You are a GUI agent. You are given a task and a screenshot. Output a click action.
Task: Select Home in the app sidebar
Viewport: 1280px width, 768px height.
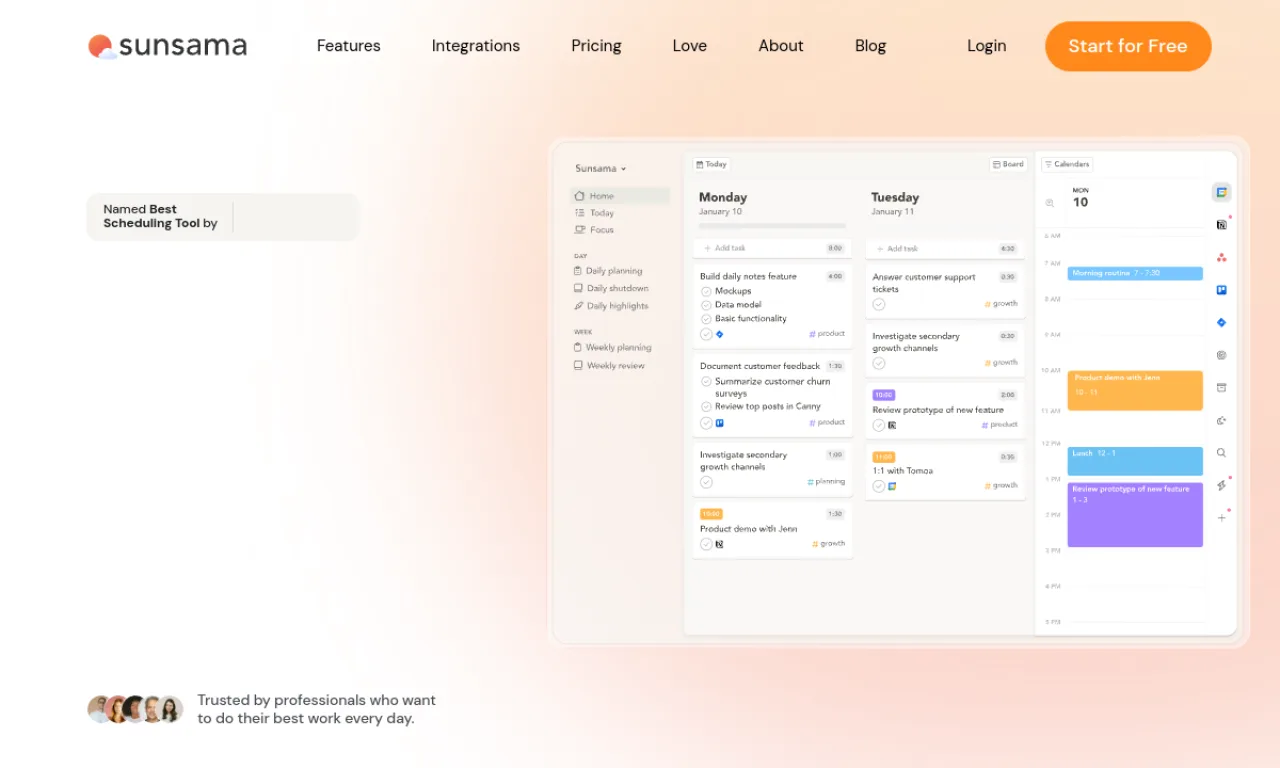[620, 196]
